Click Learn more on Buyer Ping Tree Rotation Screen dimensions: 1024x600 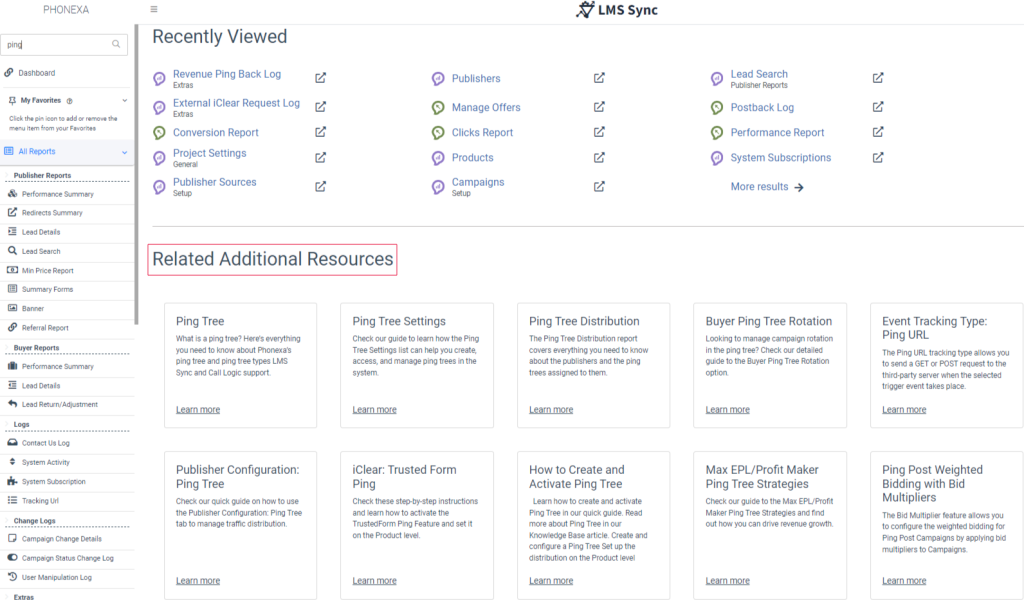click(x=728, y=410)
